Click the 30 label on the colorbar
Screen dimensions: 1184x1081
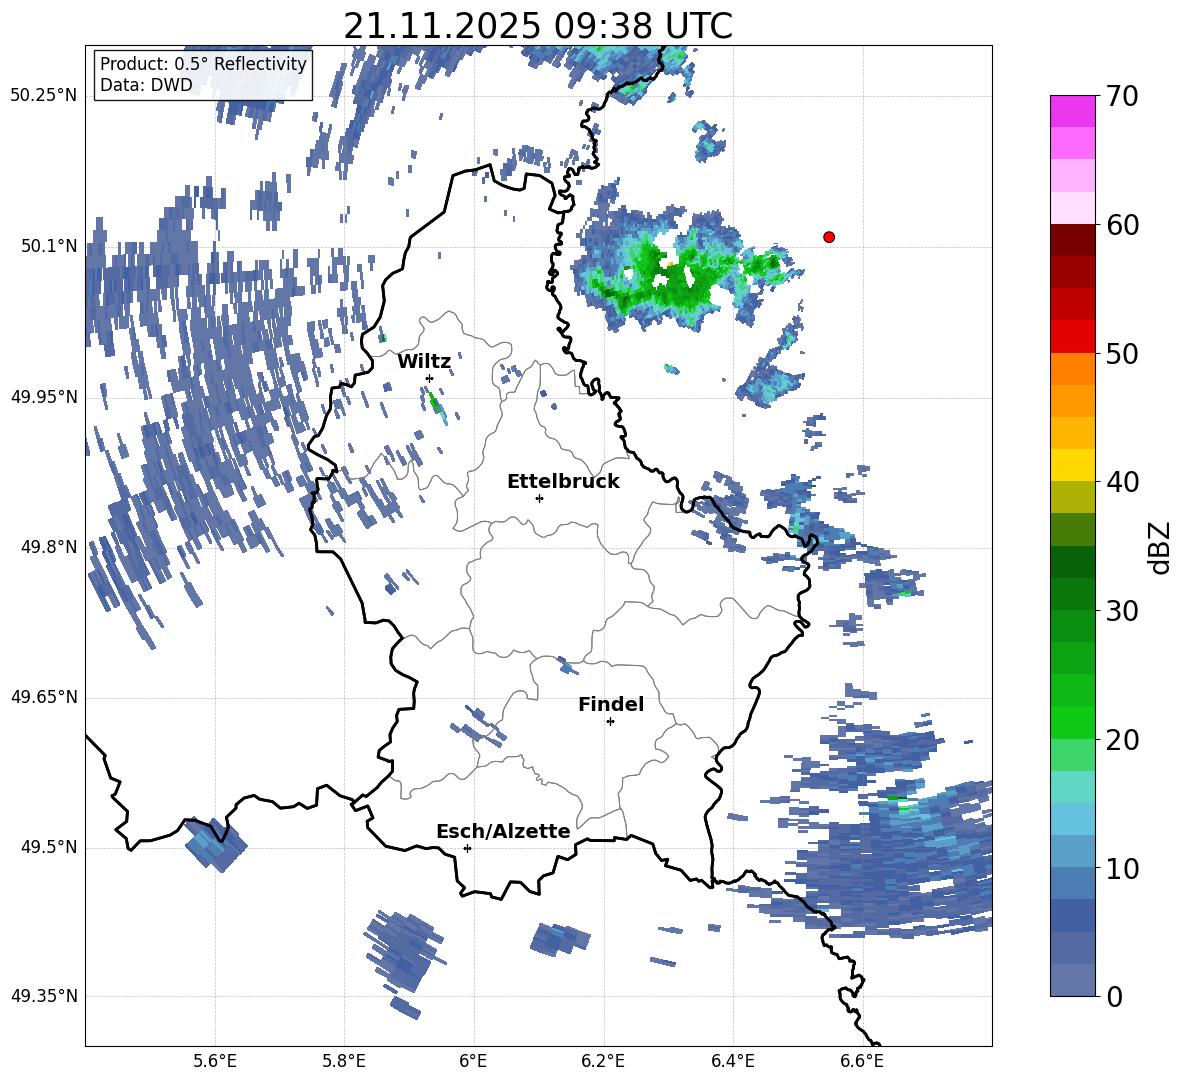[1123, 611]
